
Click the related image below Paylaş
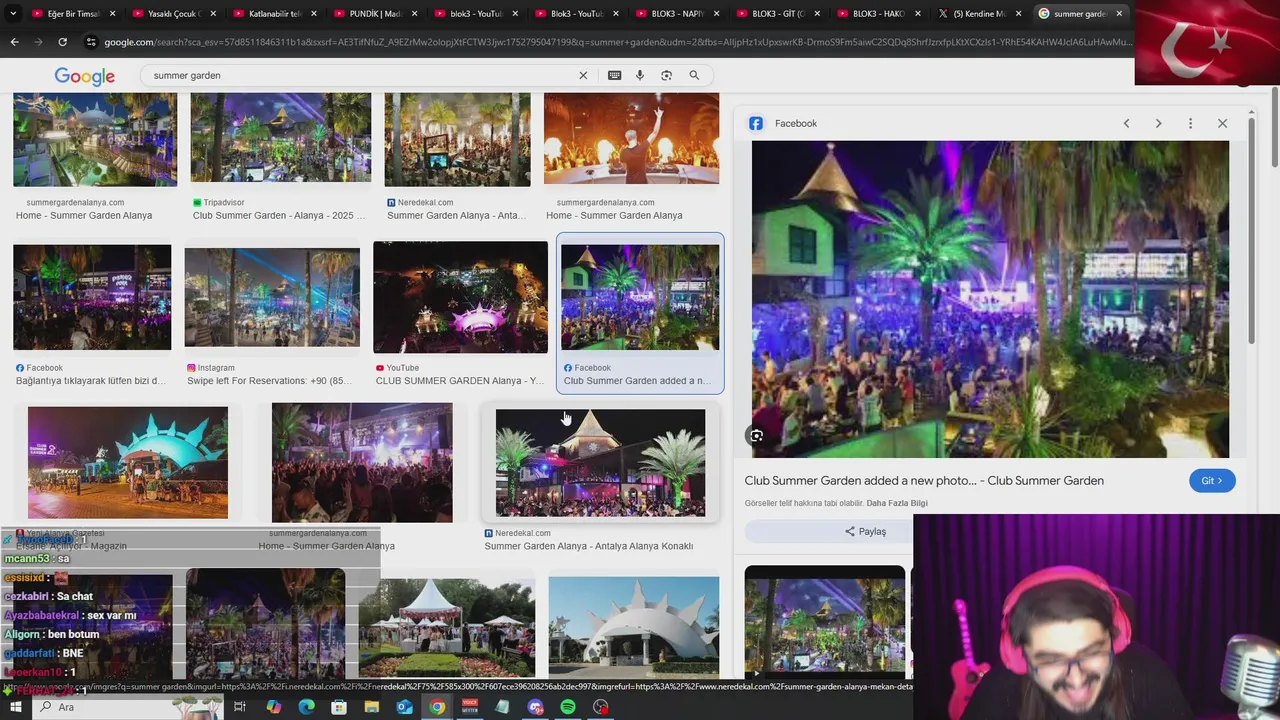[825, 620]
